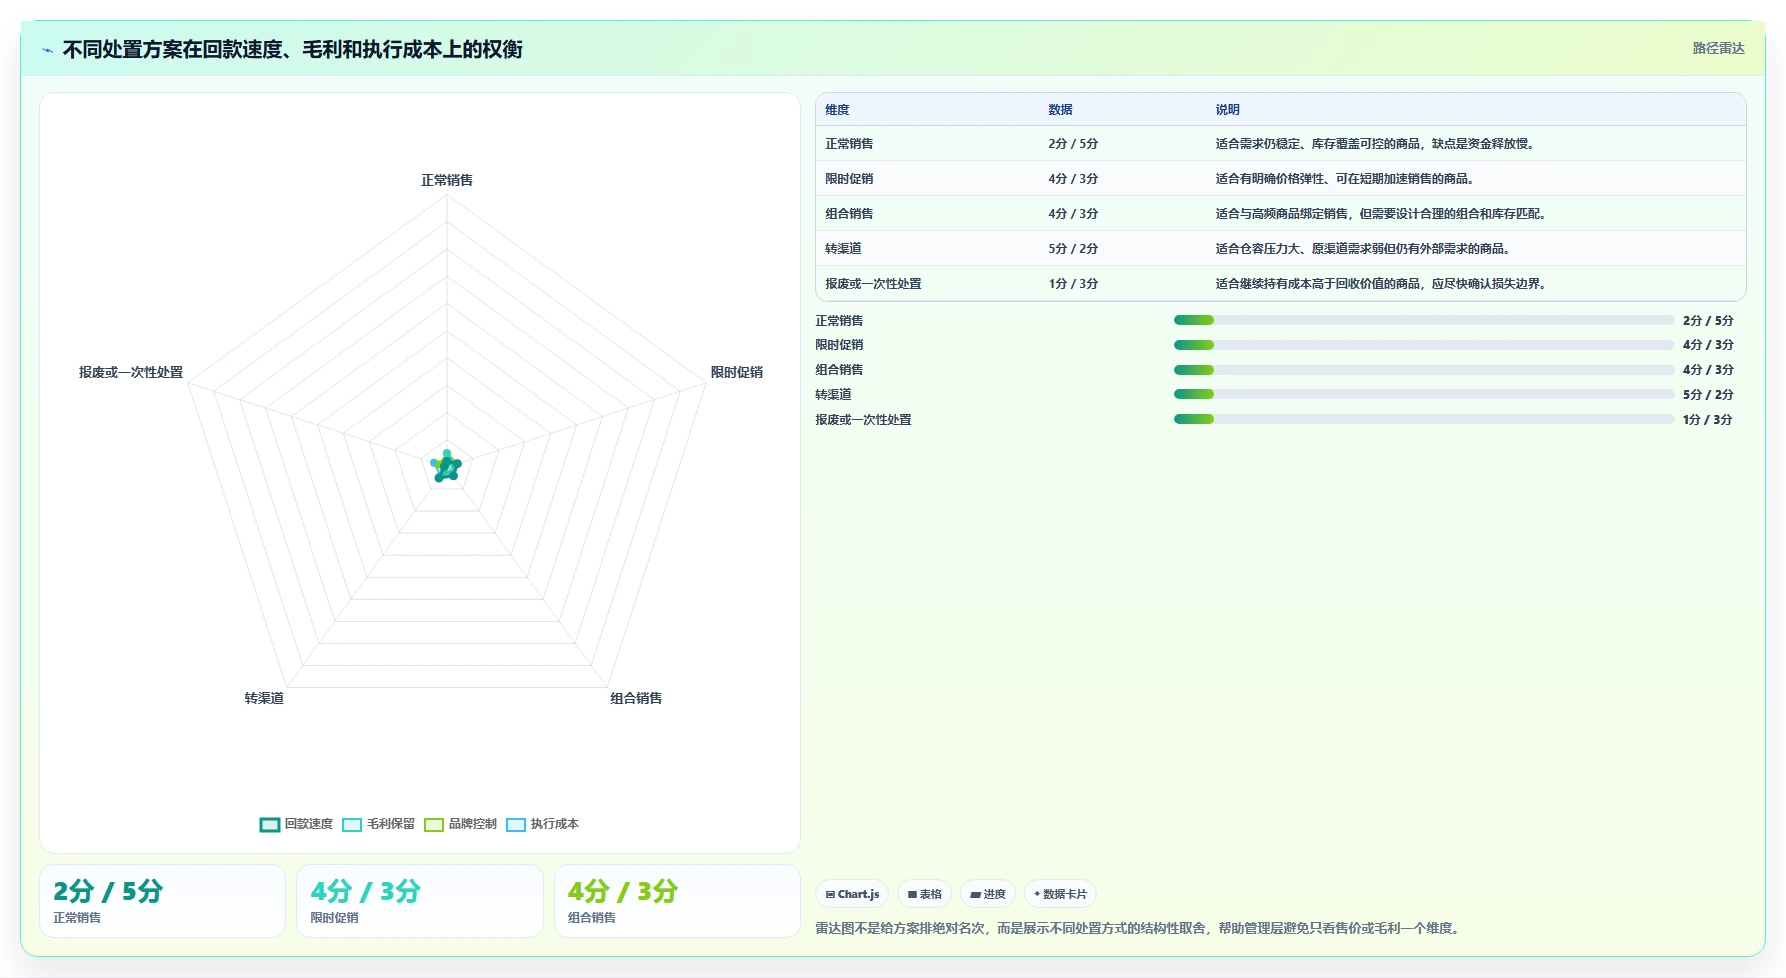Screen dimensions: 1786x978
Task: Open the 4分 / 3分 组合销售 data card
Action: 677,901
